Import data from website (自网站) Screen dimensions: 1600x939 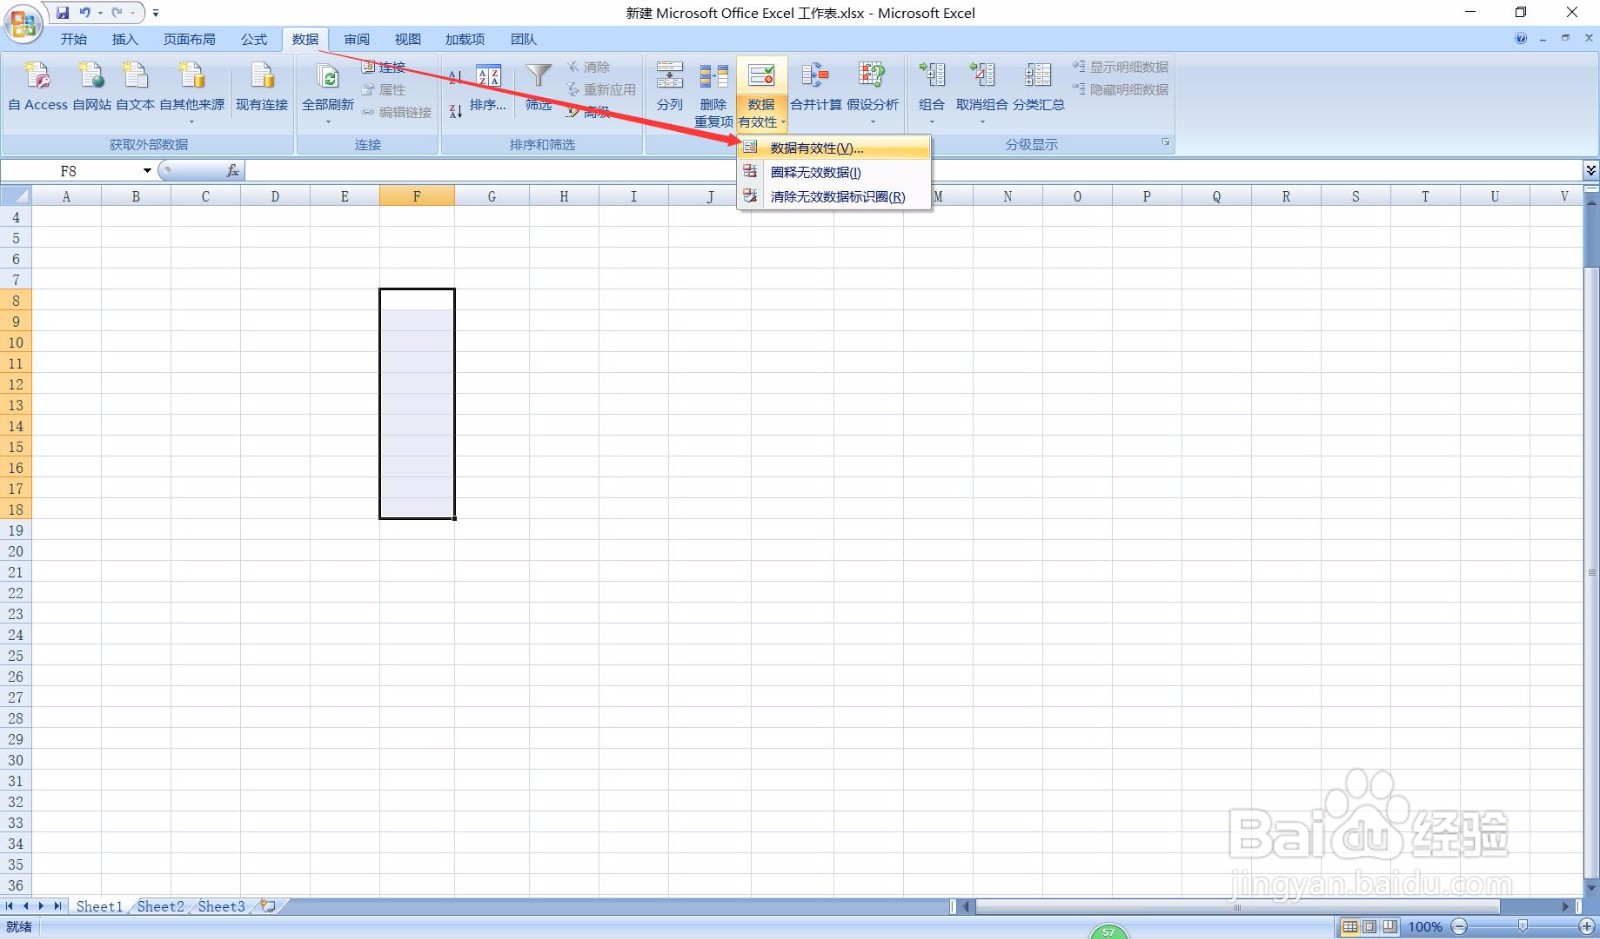92,87
